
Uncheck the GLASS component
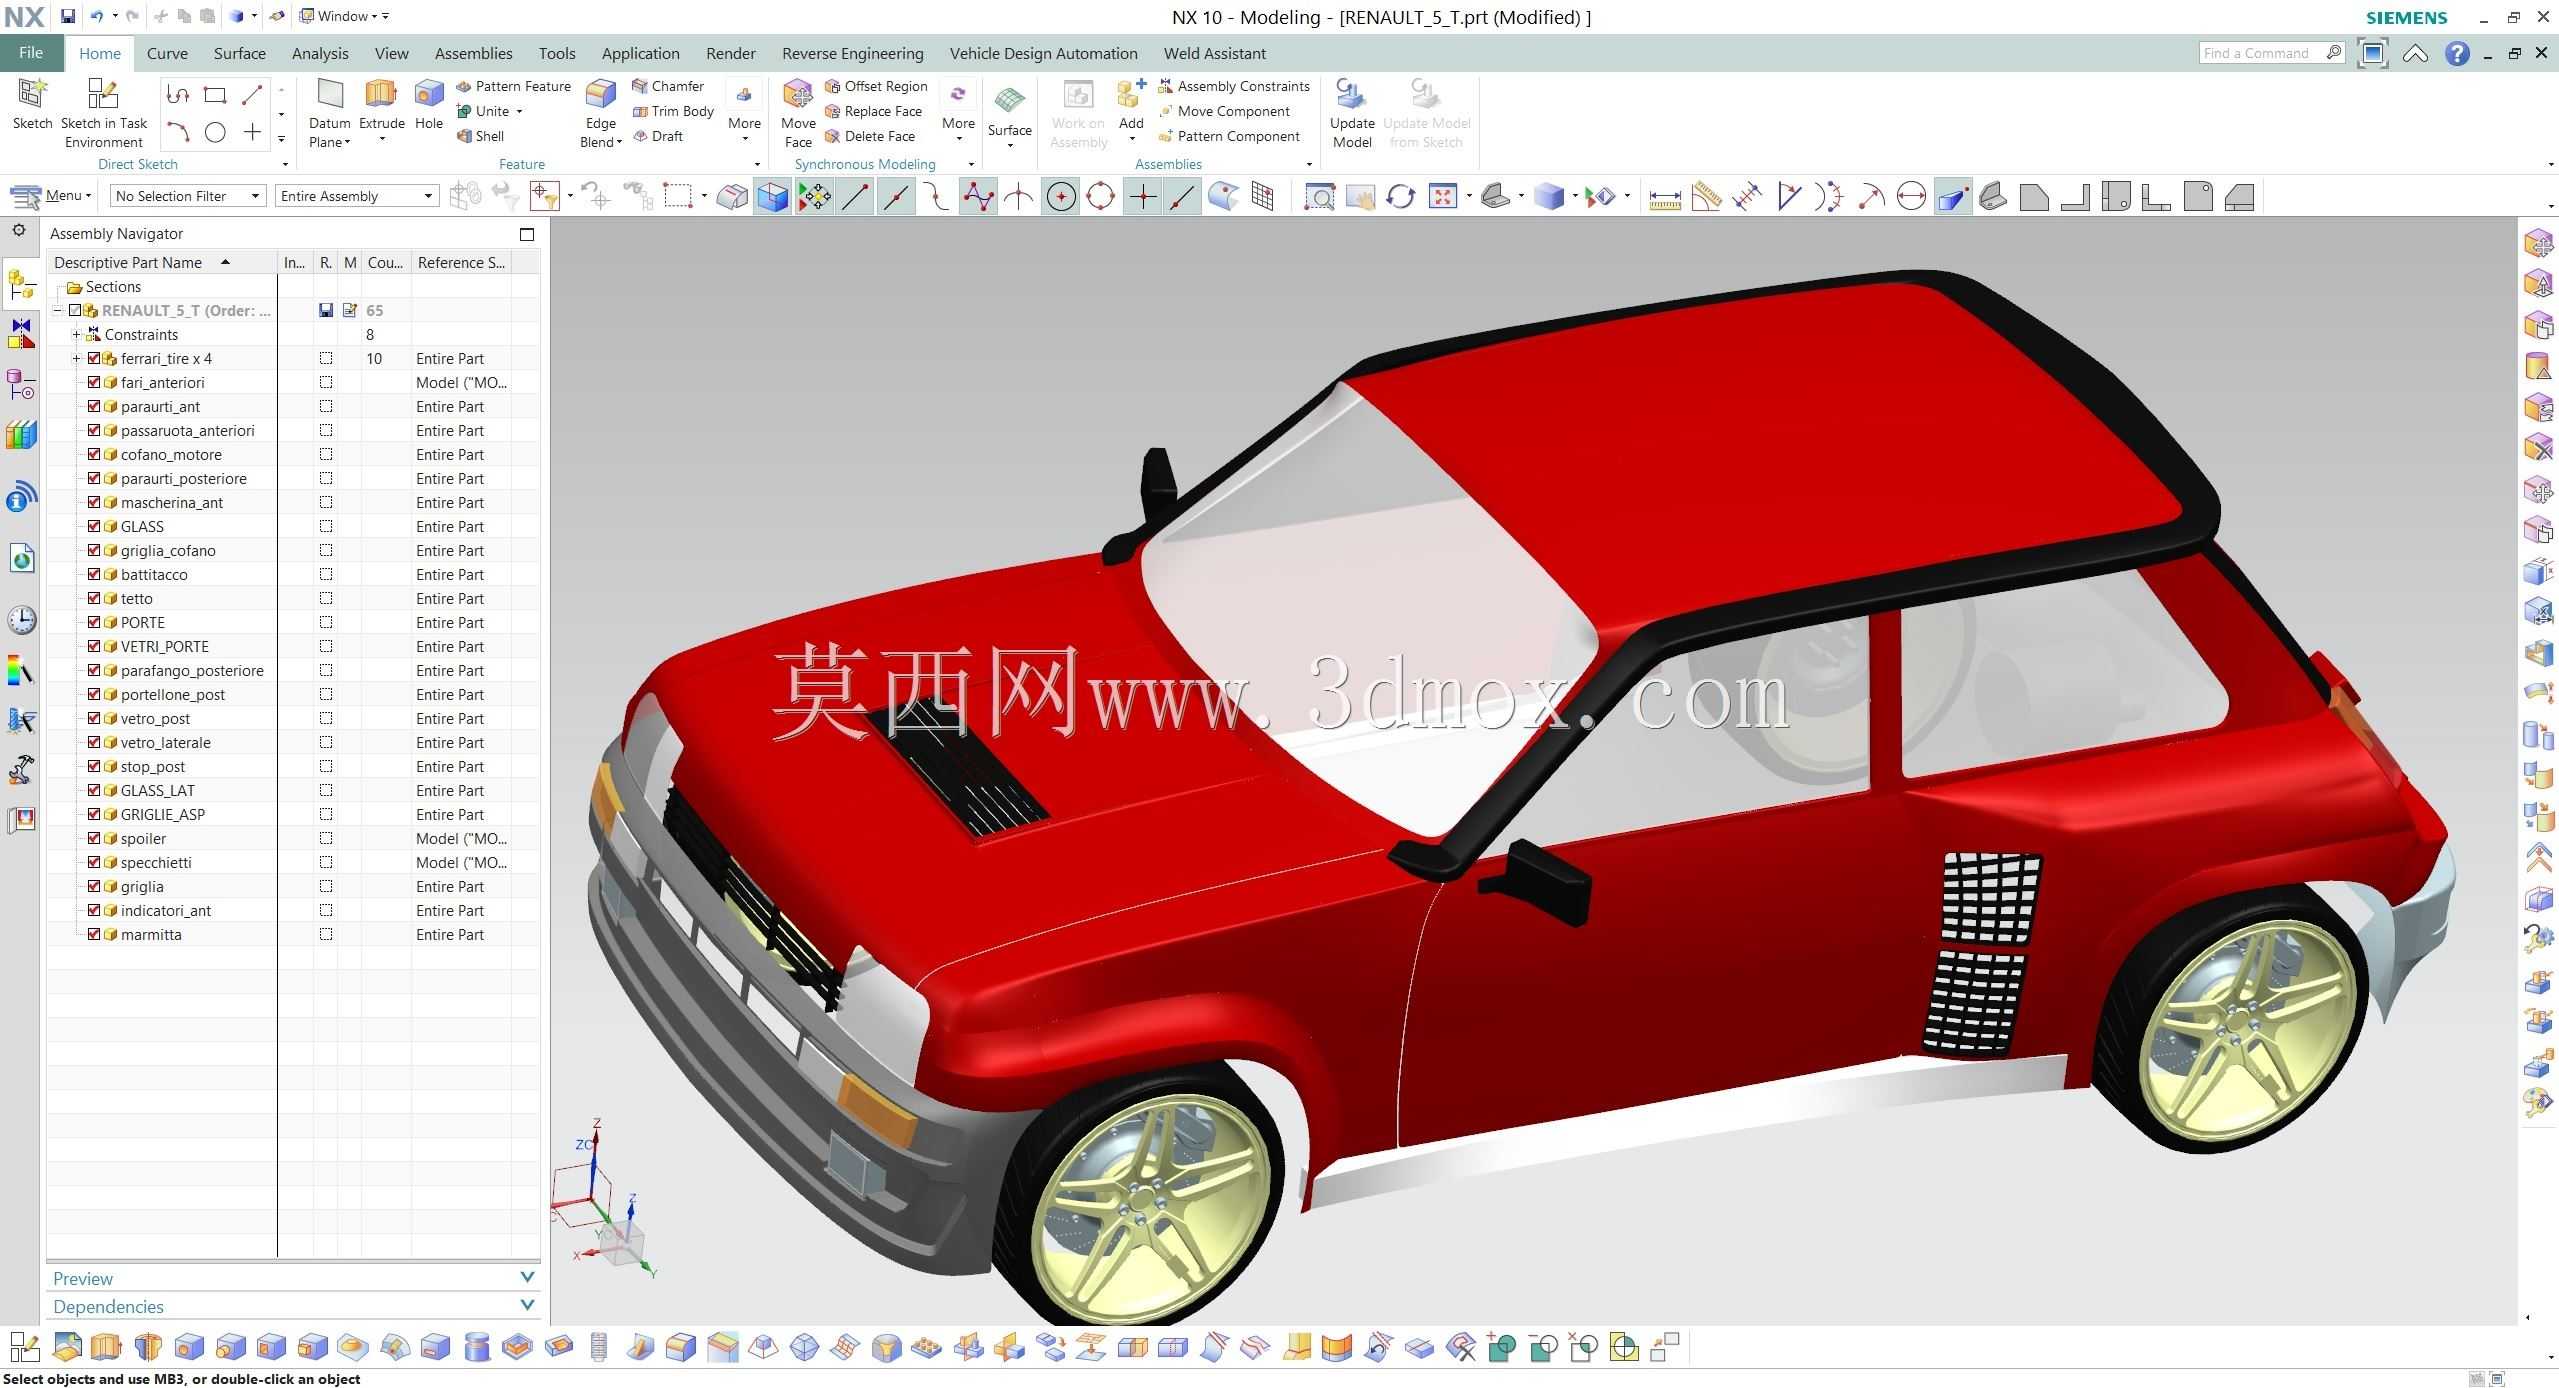[x=94, y=526]
